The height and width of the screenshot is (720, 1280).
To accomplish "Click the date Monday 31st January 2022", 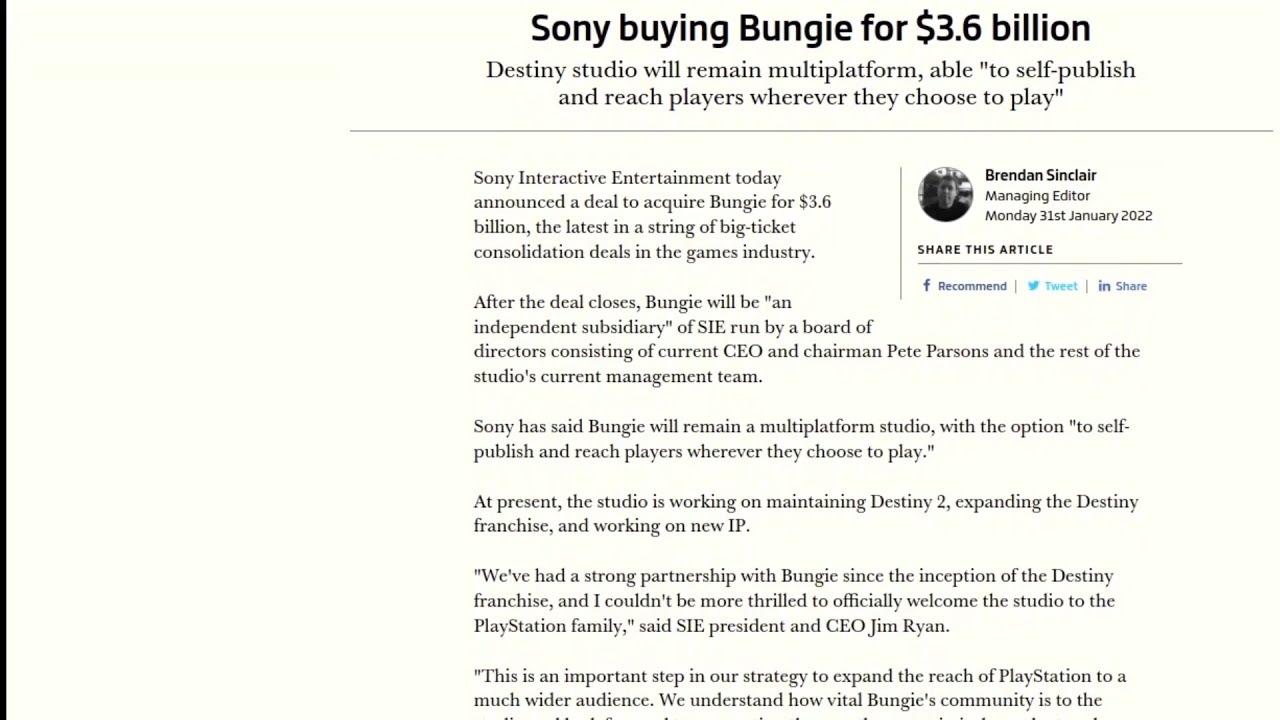I will click(x=1068, y=216).
